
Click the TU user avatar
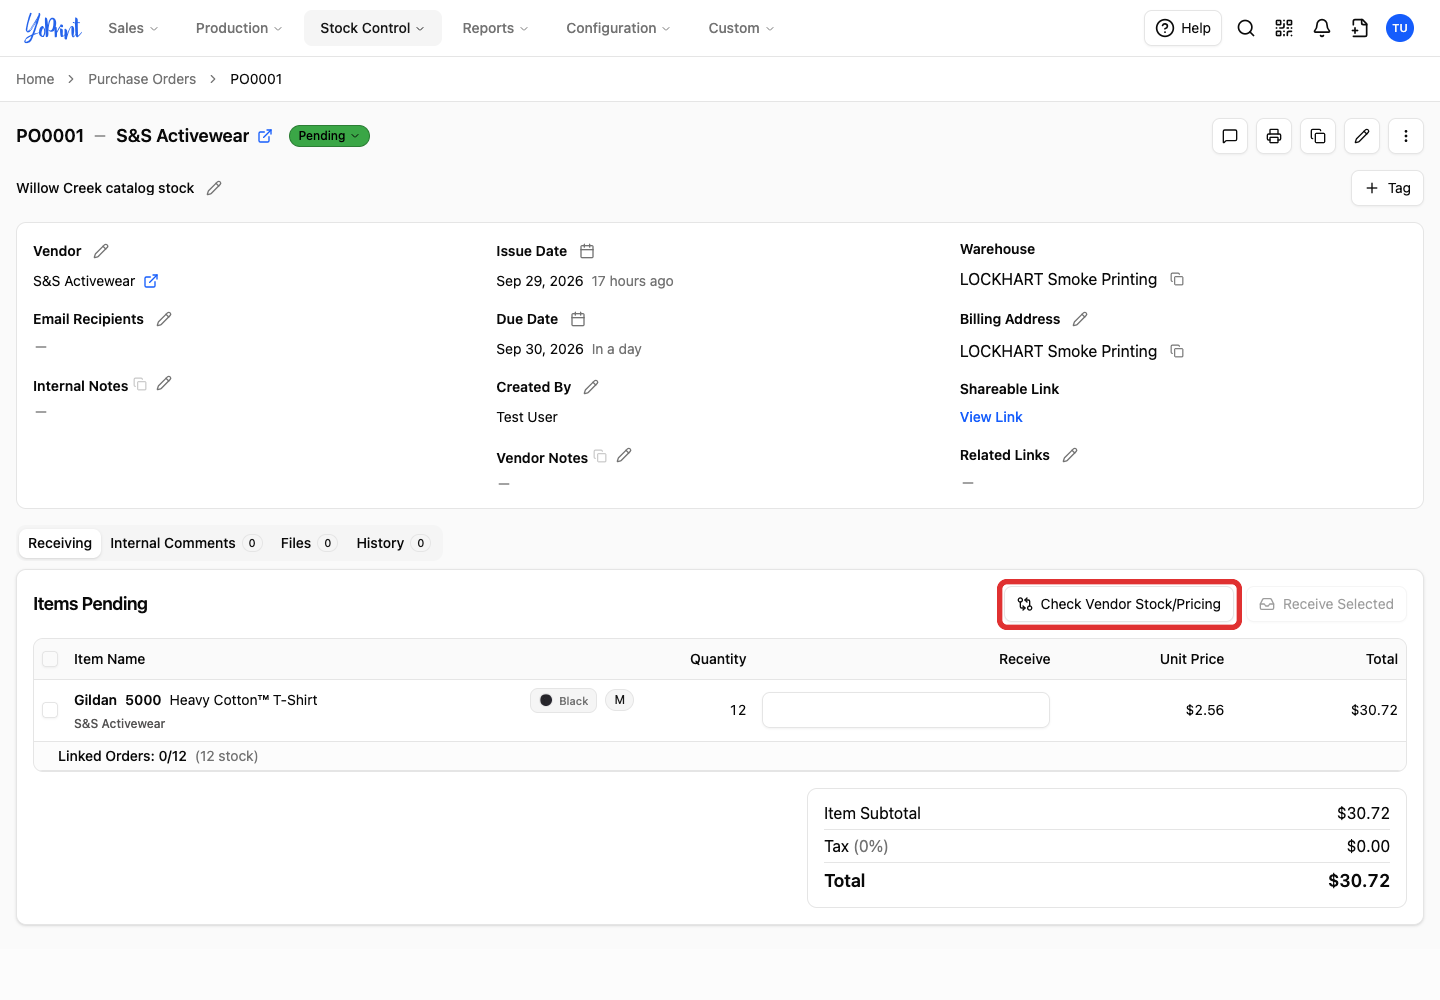click(x=1400, y=28)
